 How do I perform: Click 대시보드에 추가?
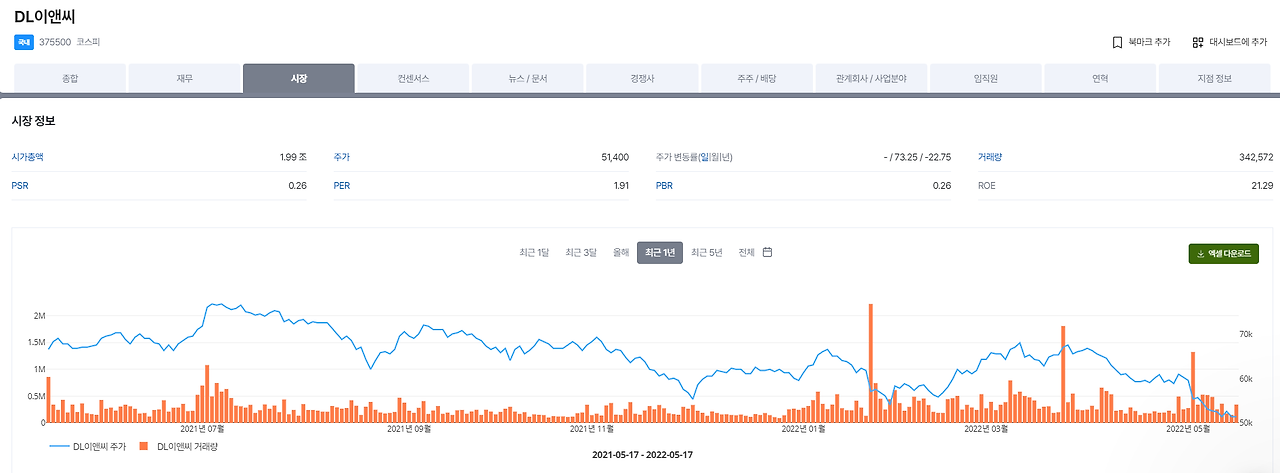(1229, 42)
